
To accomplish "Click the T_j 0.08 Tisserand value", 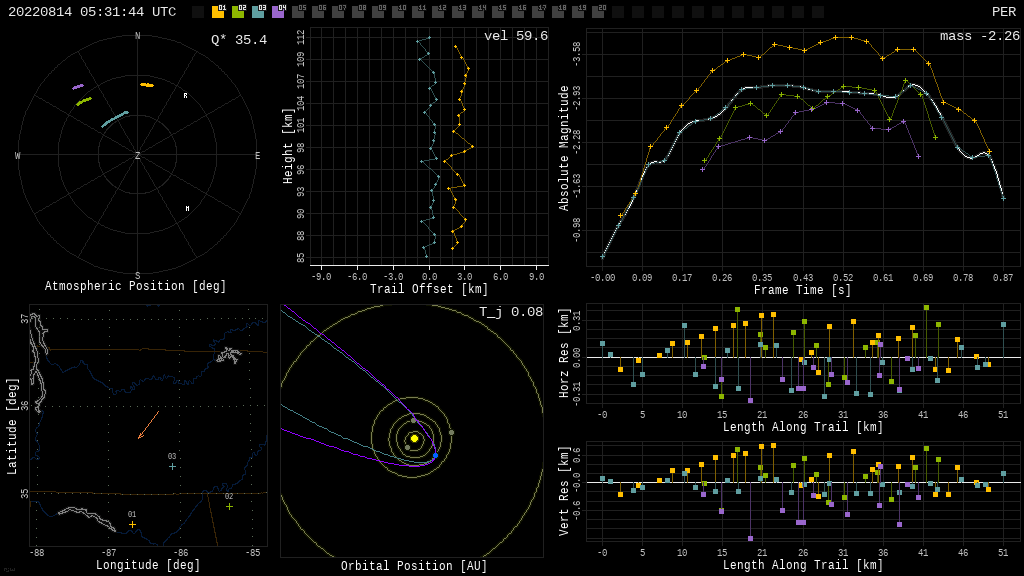I will [x=510, y=313].
